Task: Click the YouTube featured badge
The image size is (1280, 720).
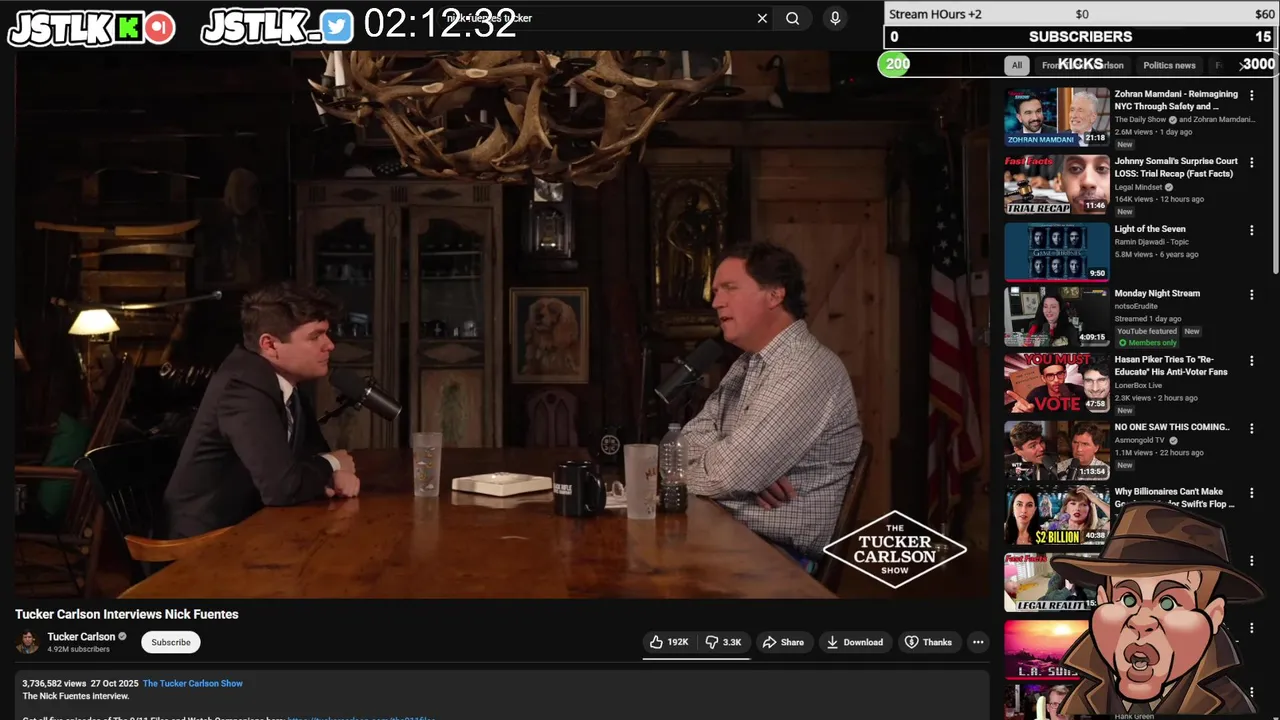Action: [x=1147, y=331]
